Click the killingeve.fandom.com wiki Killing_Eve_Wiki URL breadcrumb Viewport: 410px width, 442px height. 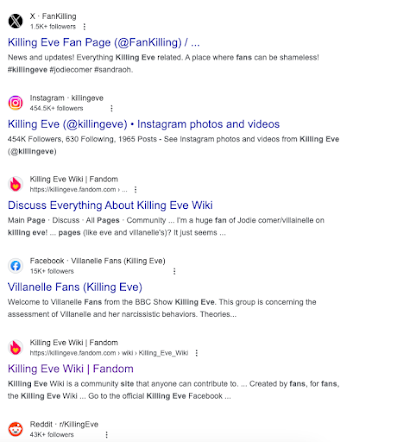tap(109, 353)
